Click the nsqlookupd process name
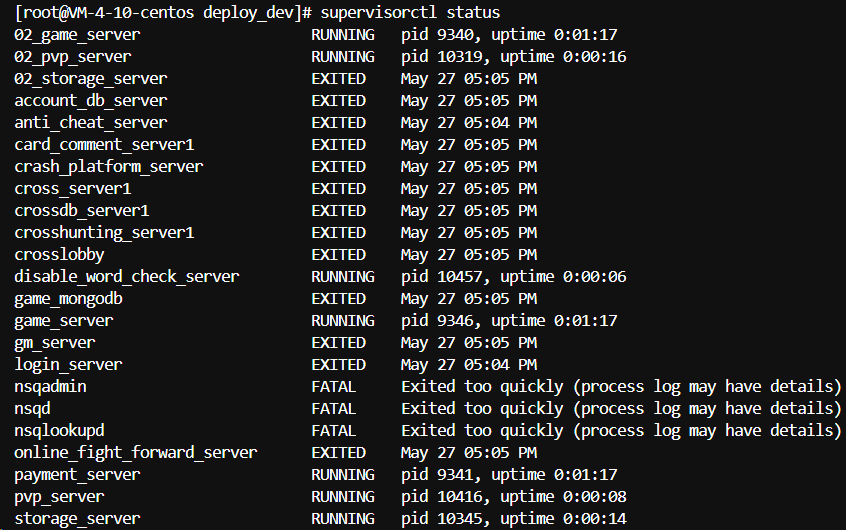The height and width of the screenshot is (530, 846). coord(59,430)
